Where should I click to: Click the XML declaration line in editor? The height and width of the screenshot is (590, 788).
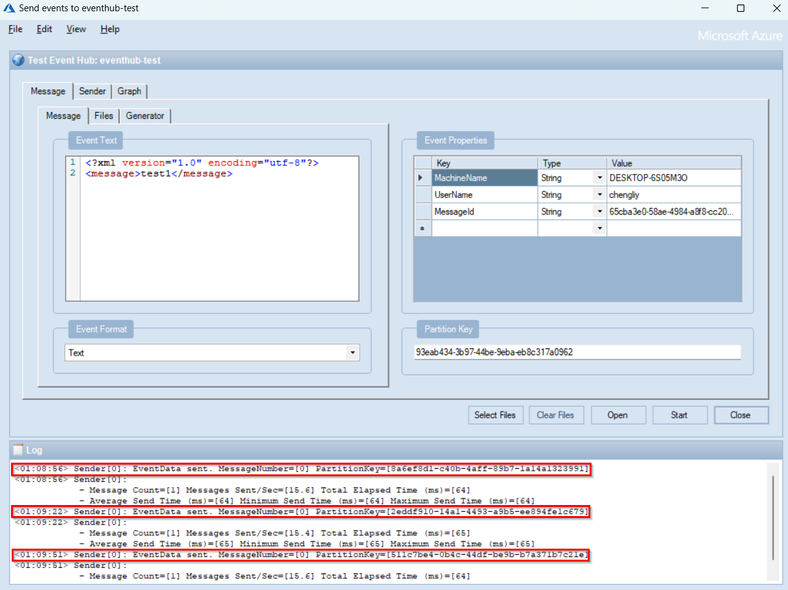[202, 163]
